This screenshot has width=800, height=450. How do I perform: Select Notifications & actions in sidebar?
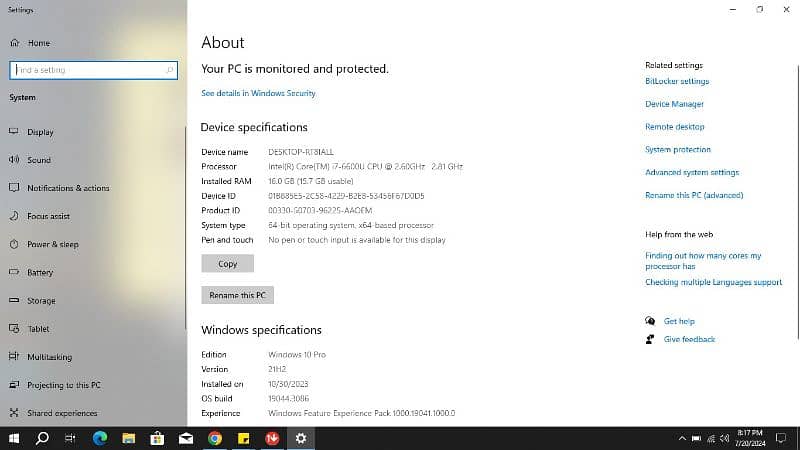(x=68, y=188)
